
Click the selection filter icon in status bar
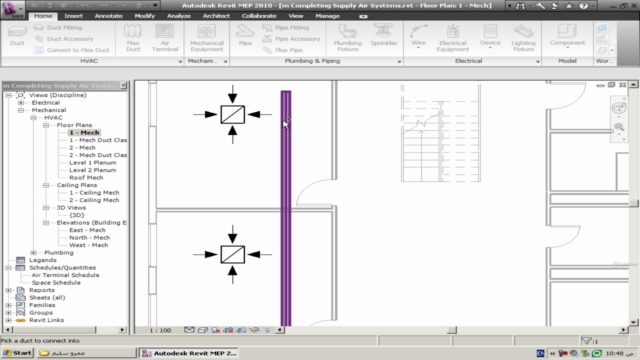587,340
